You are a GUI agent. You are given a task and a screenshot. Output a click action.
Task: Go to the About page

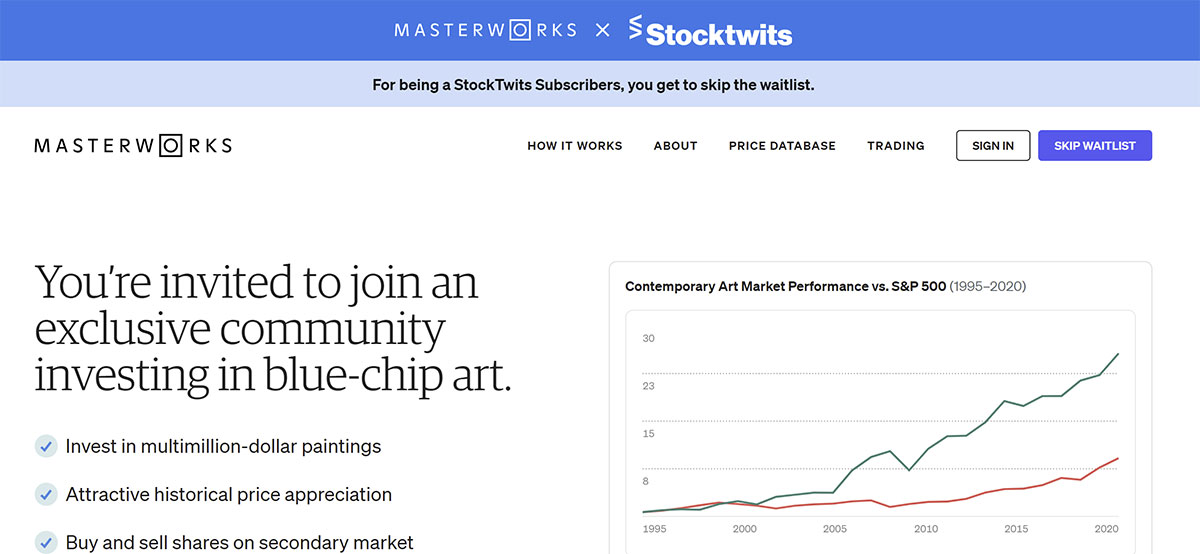675,146
